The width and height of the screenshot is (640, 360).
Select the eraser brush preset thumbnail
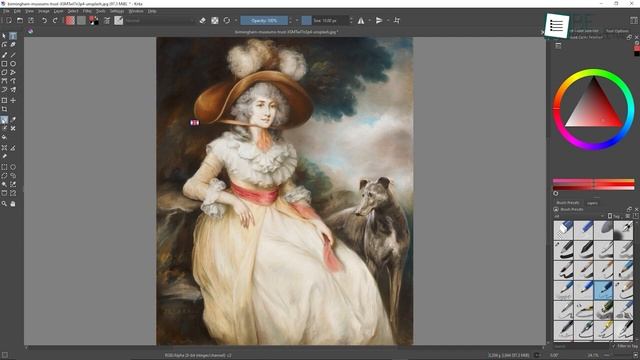click(x=563, y=230)
